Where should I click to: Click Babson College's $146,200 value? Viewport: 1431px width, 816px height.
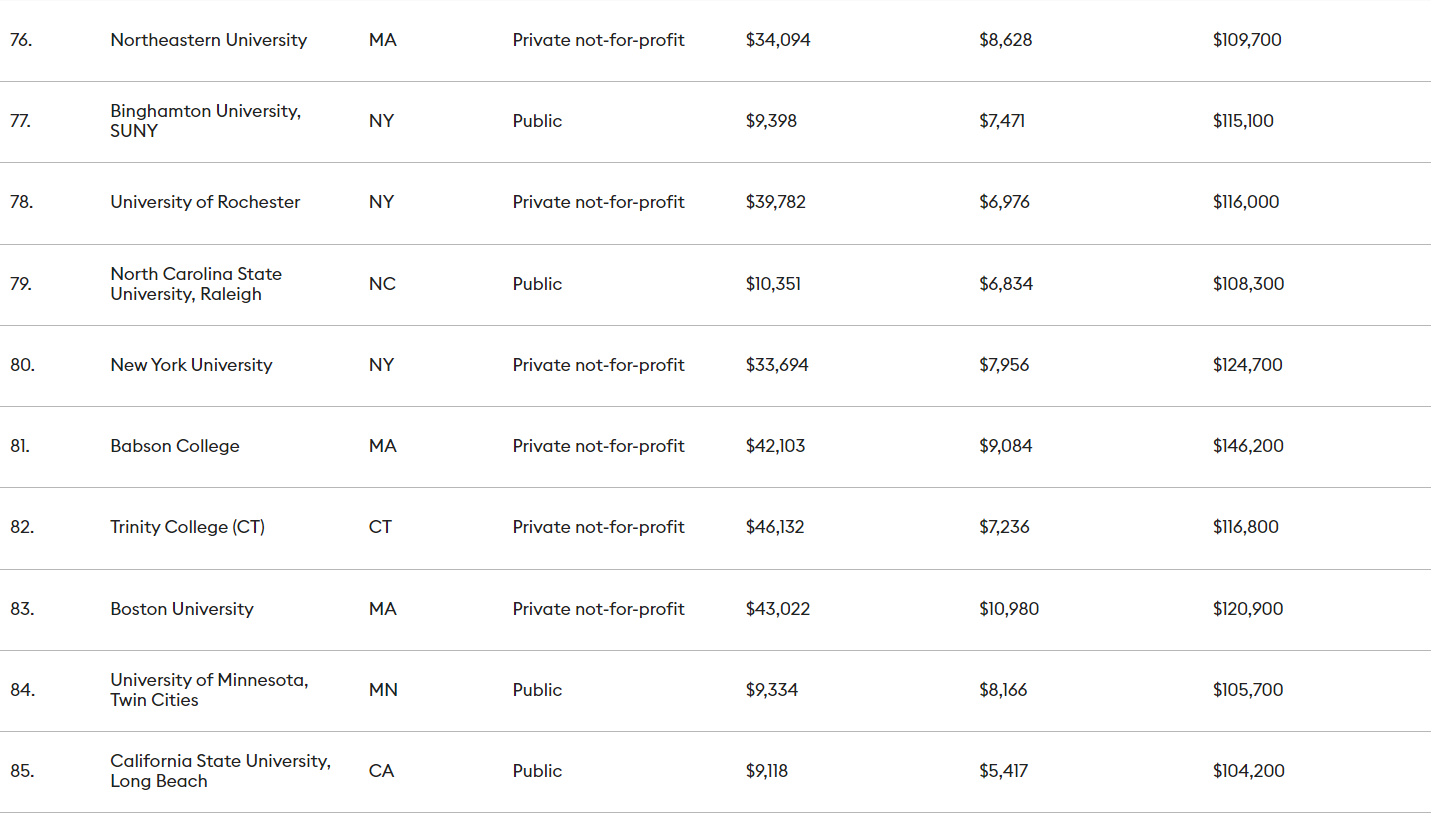click(1248, 446)
